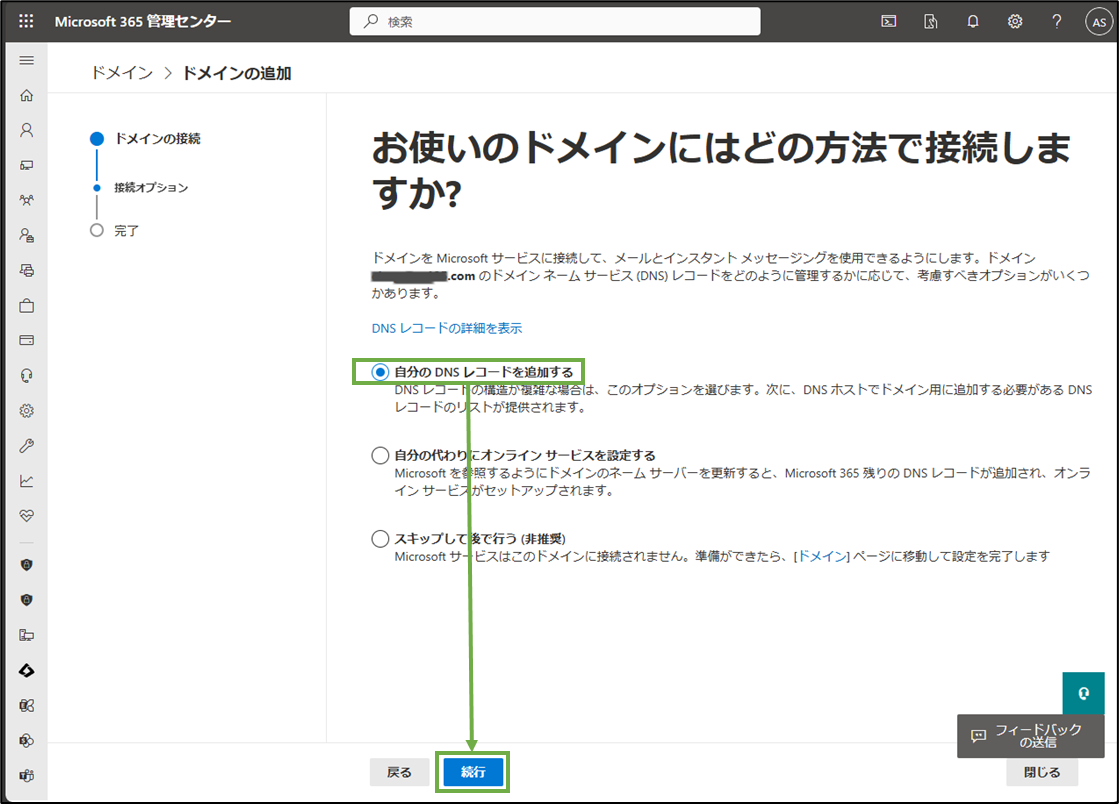Open Devices from the sidebar icon

pos(26,166)
